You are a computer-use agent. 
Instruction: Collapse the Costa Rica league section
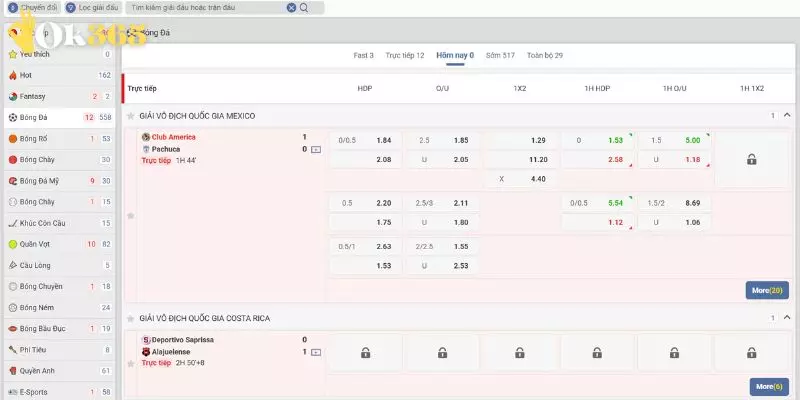(788, 318)
